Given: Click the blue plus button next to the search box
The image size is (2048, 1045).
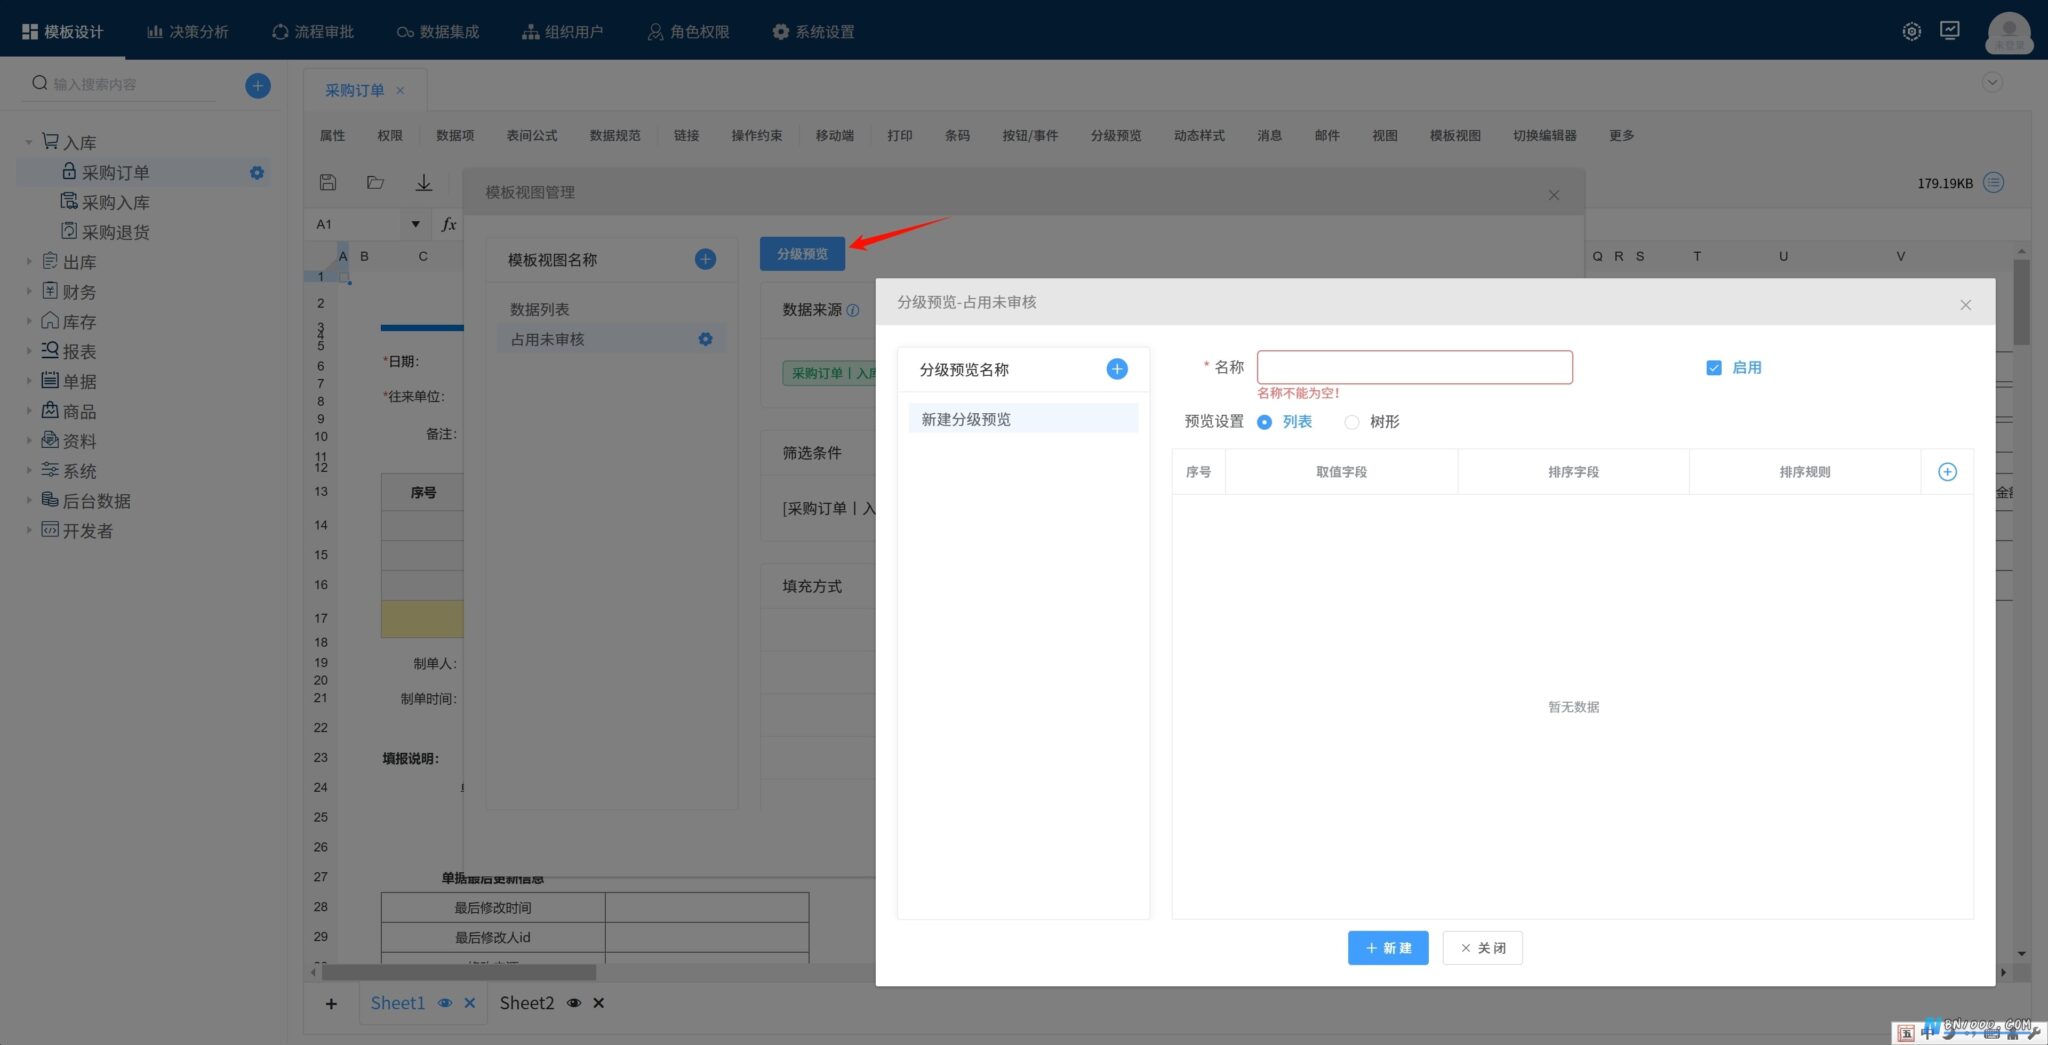Looking at the screenshot, I should click(257, 85).
